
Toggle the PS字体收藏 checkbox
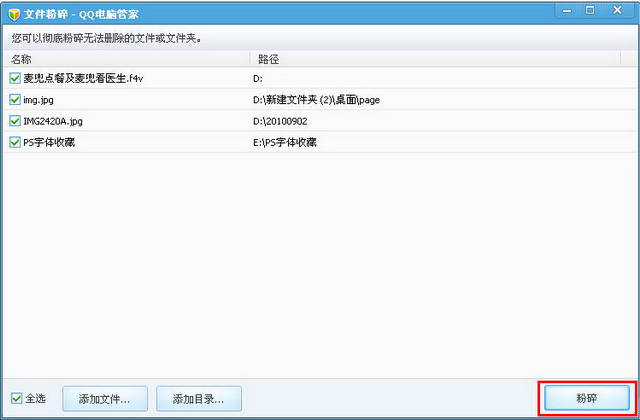pos(15,142)
